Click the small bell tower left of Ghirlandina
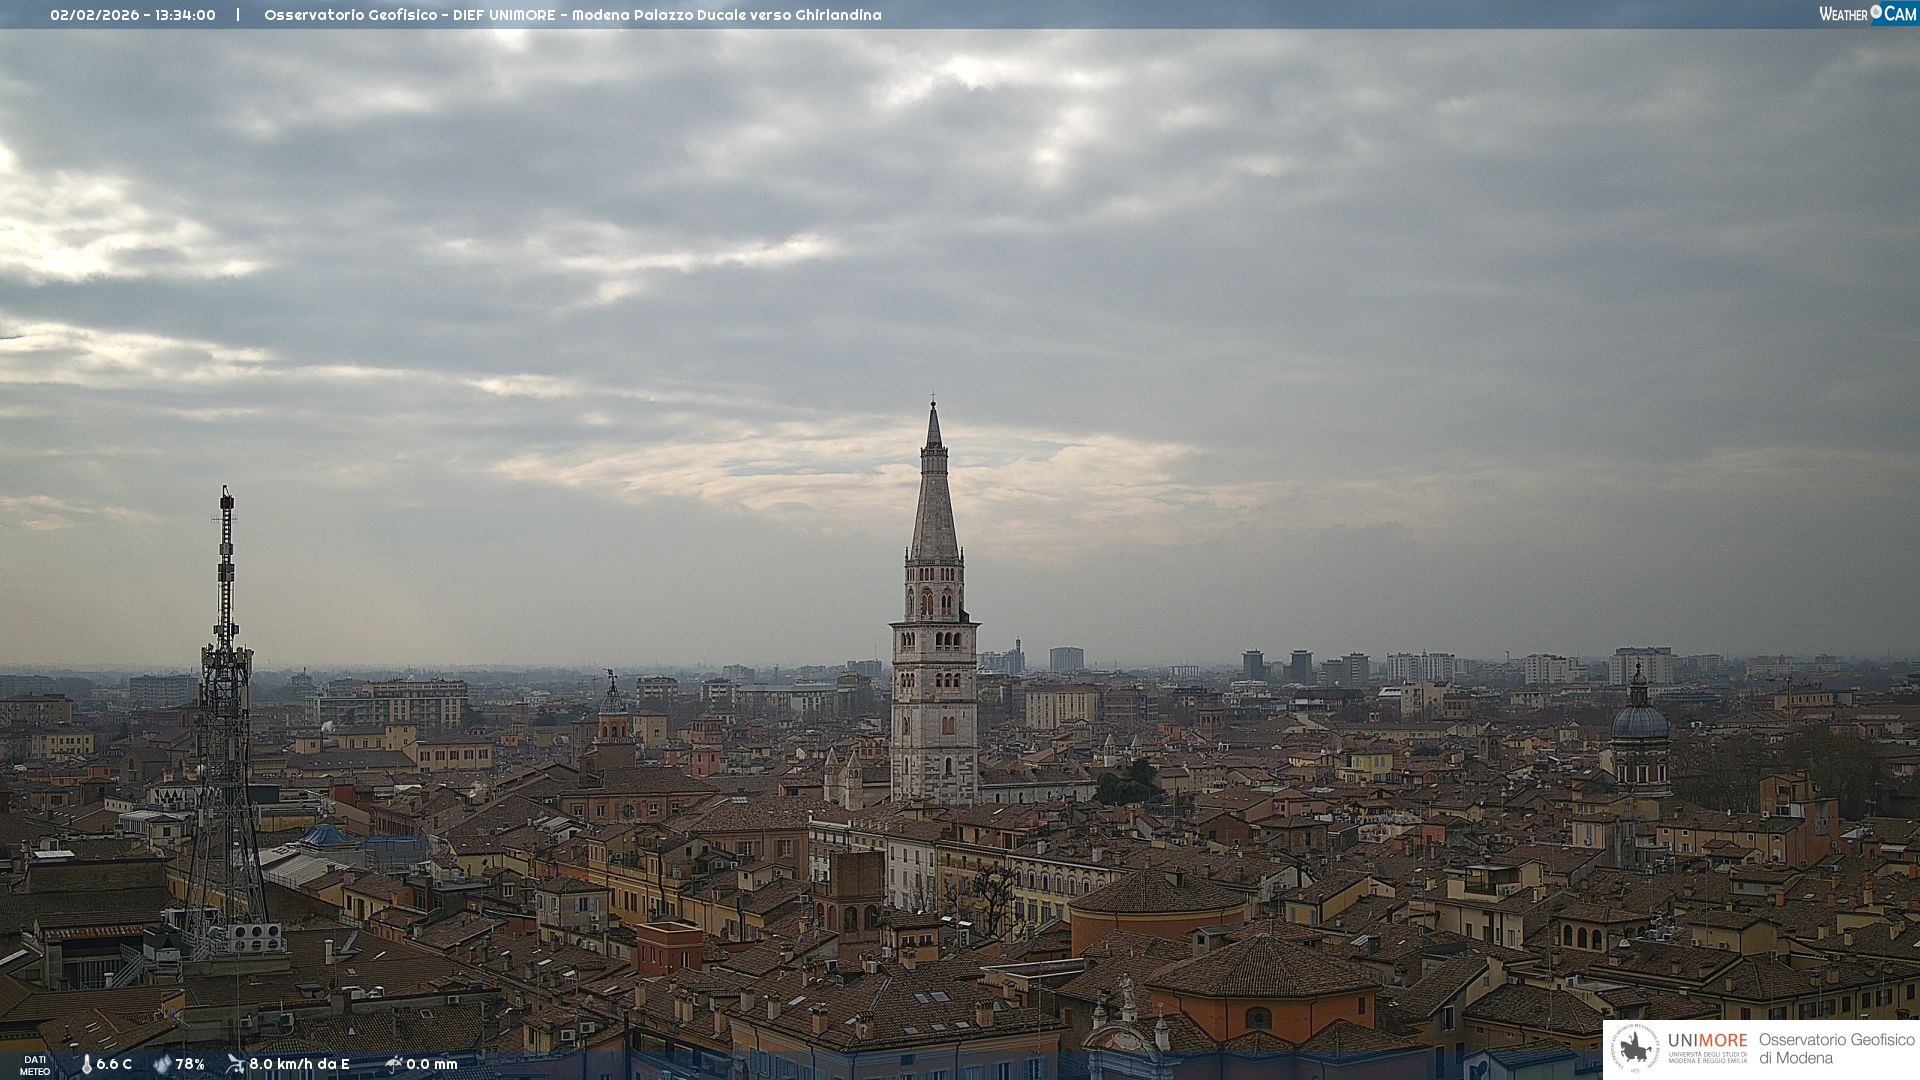This screenshot has width=1920, height=1080. click(613, 720)
